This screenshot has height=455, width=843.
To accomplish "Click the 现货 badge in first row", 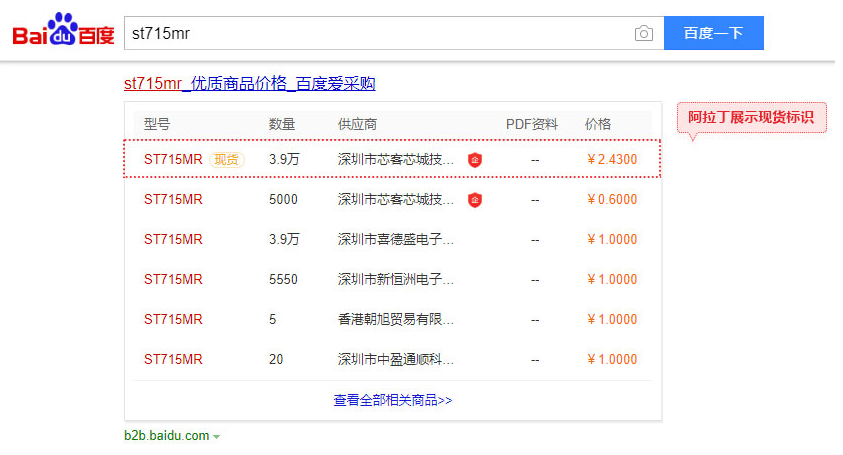I will pos(226,160).
